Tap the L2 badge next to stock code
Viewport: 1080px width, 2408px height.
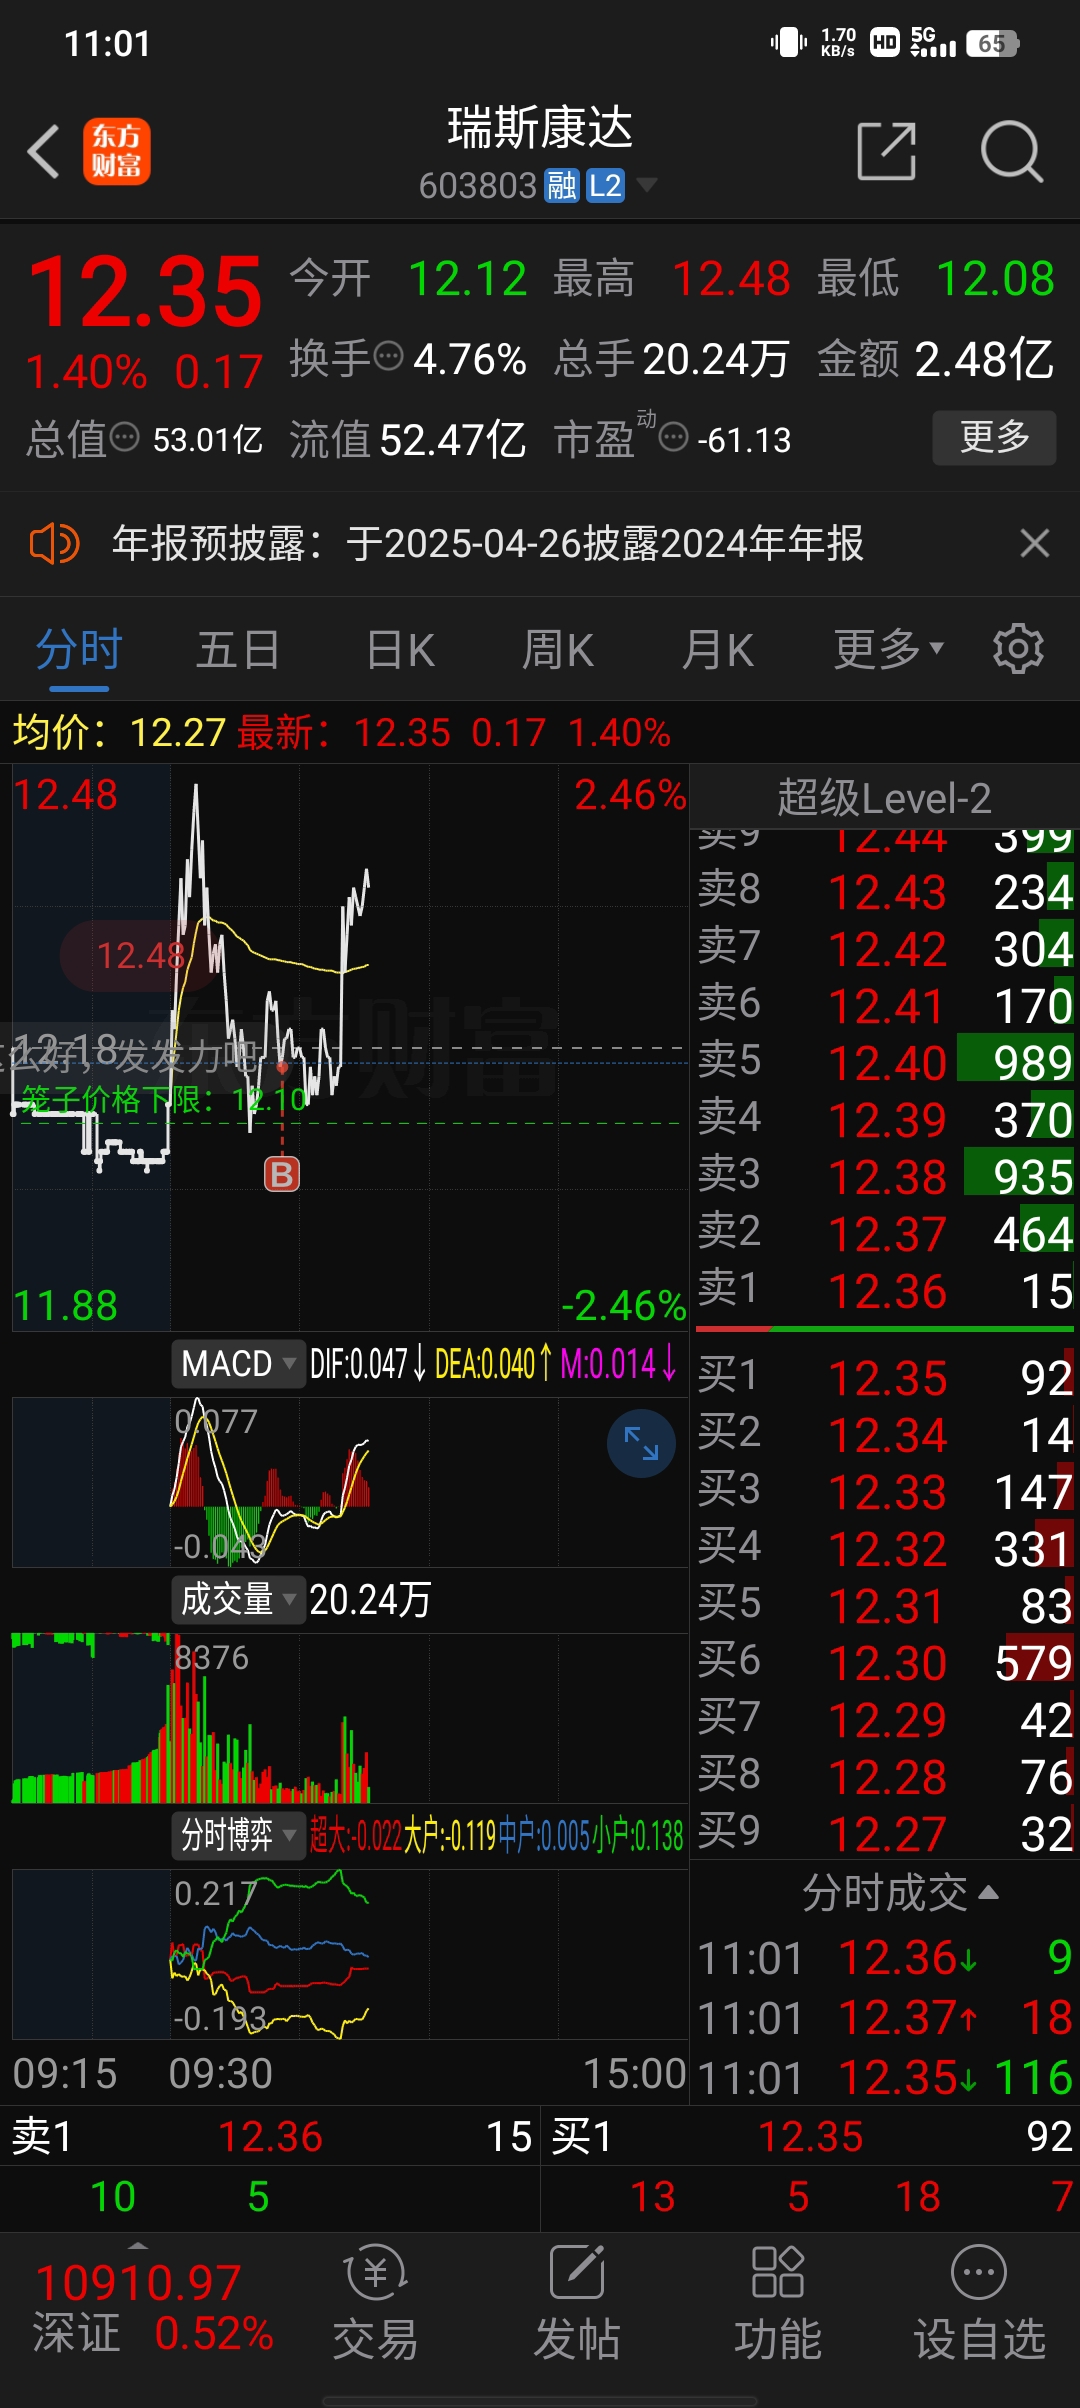coord(605,185)
